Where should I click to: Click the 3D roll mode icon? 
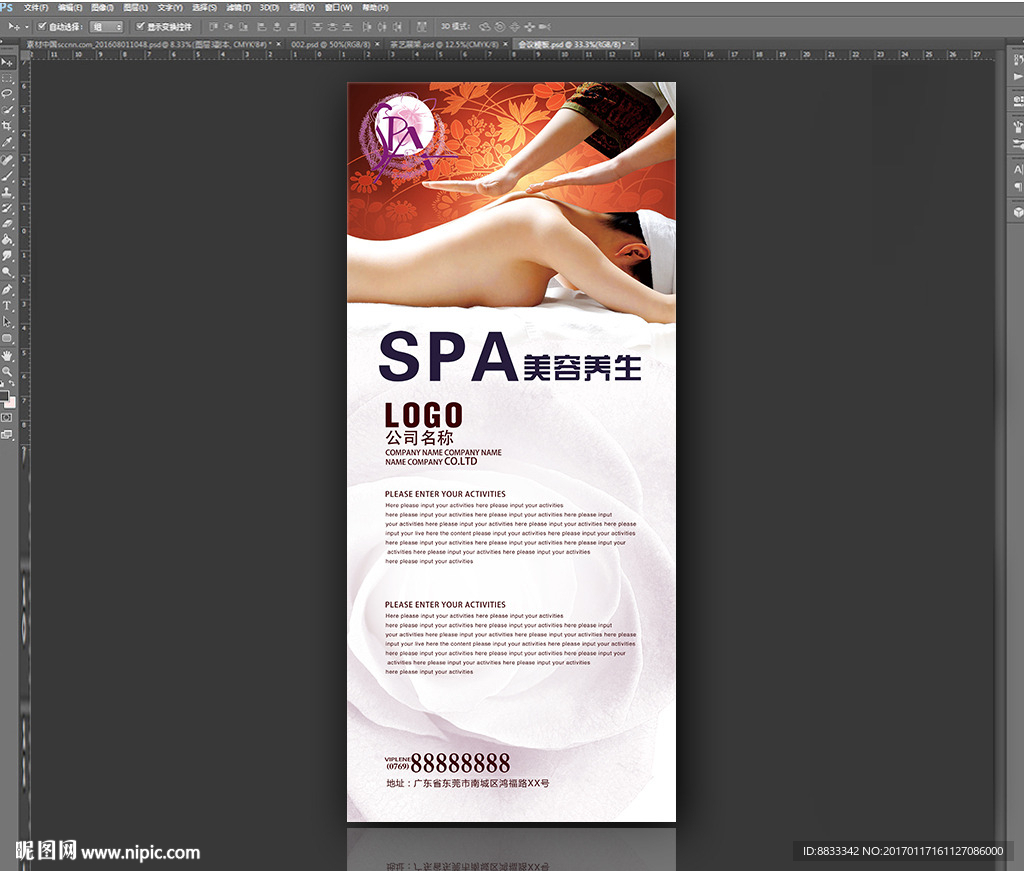[500, 27]
